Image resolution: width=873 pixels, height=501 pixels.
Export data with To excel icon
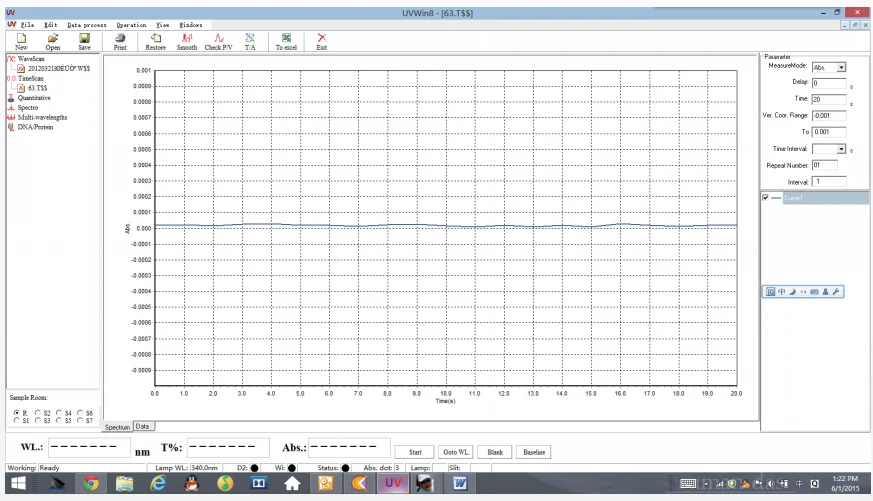point(286,41)
